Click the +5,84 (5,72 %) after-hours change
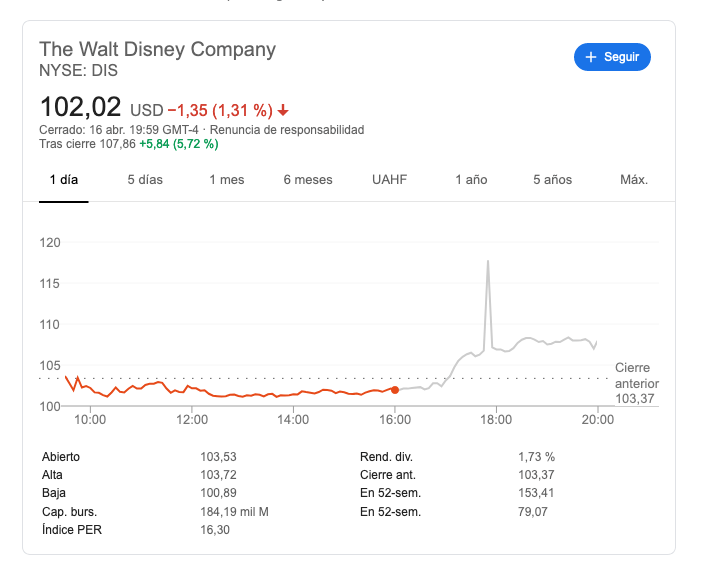The image size is (703, 568). click(x=179, y=144)
